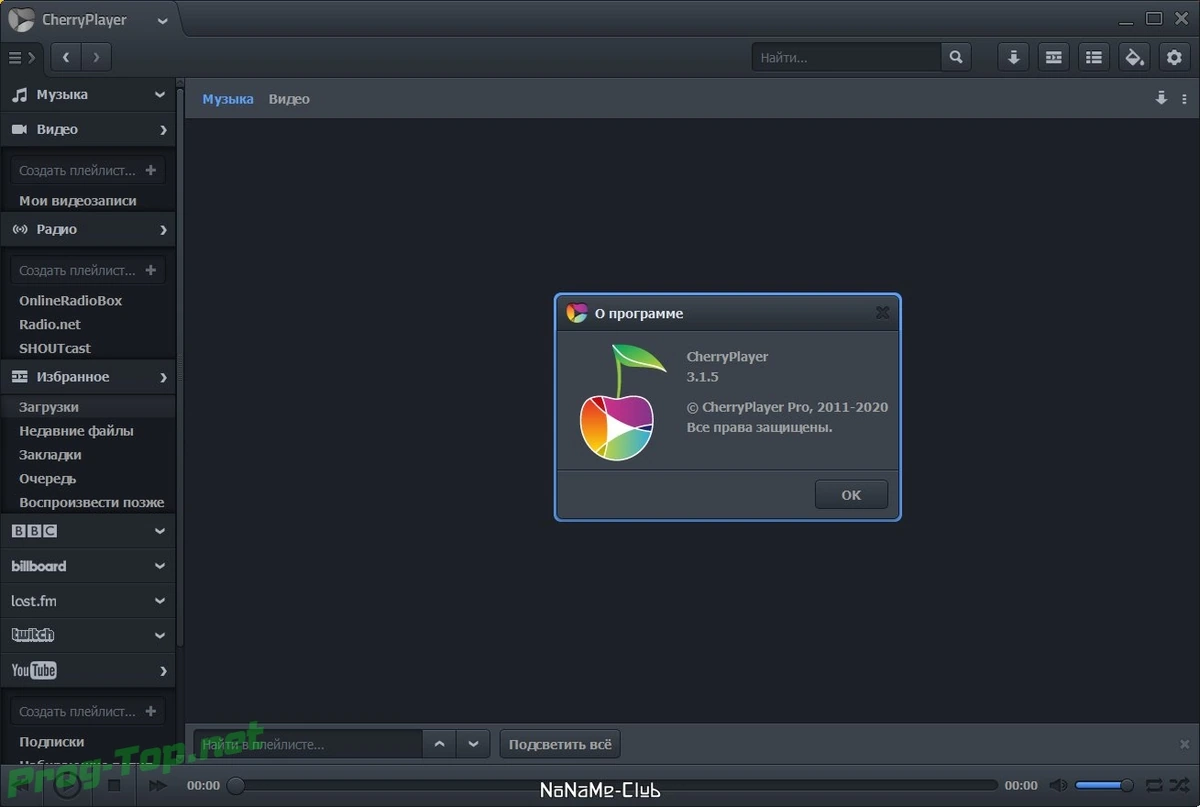Select Очередь in sidebar
The width and height of the screenshot is (1200, 807).
click(x=46, y=479)
